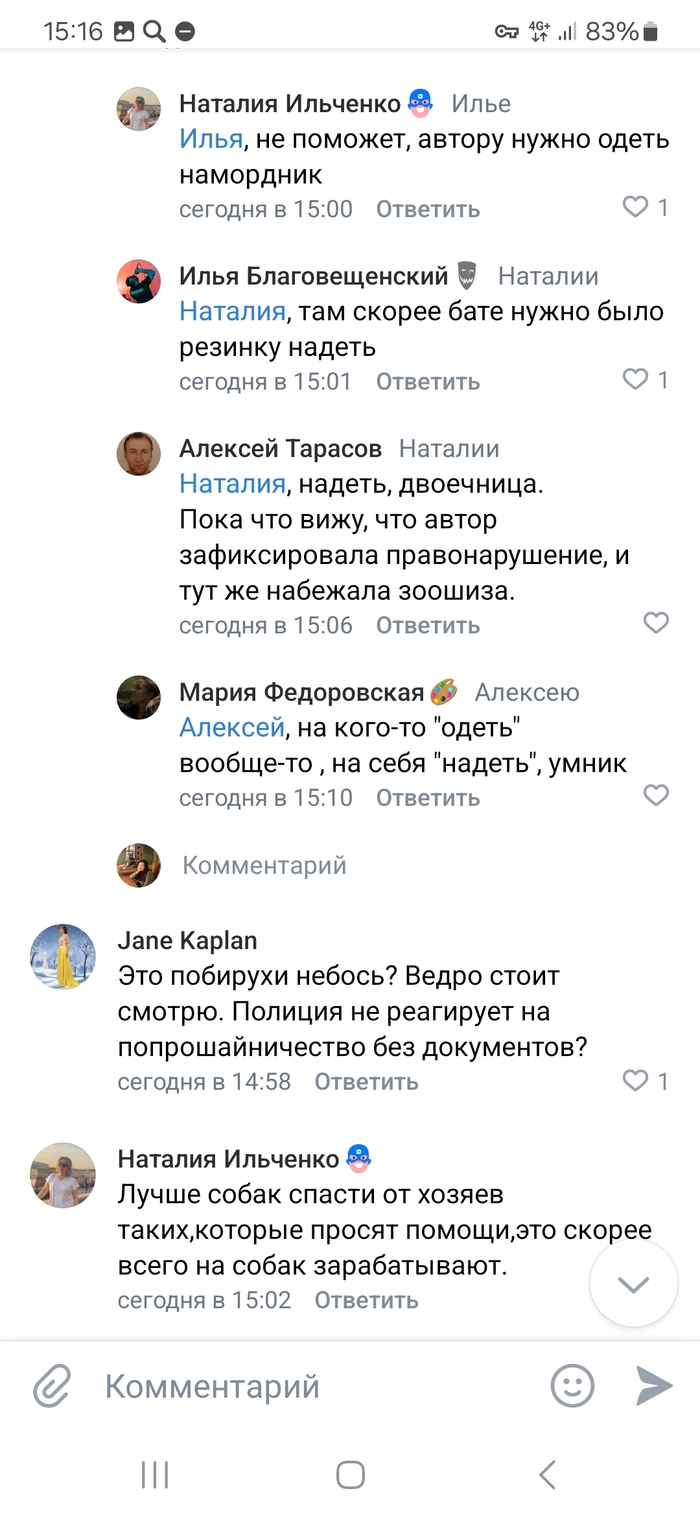700x1517 pixels.
Task: Tap the blue Илья mention link
Action: (211, 138)
